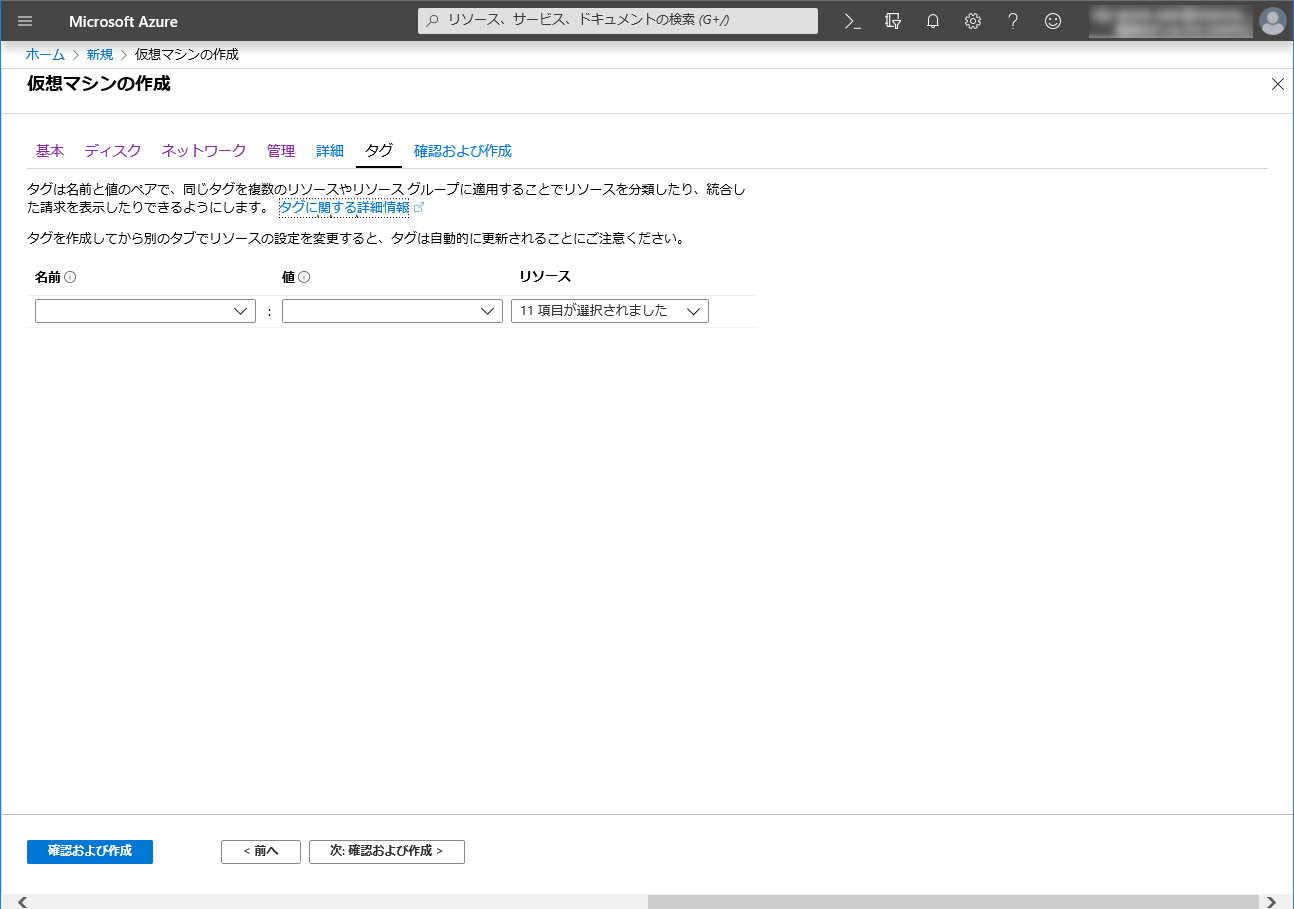Open タグに関する詳細情報 link
This screenshot has height=909, width=1294.
tap(344, 207)
